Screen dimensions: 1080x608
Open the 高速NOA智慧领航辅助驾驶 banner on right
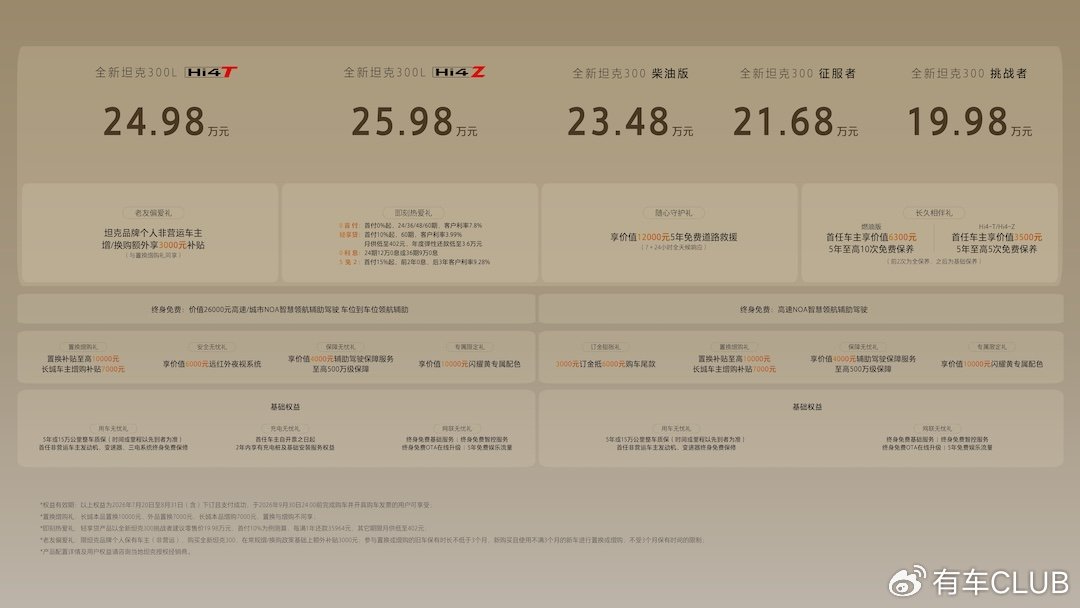(x=800, y=309)
